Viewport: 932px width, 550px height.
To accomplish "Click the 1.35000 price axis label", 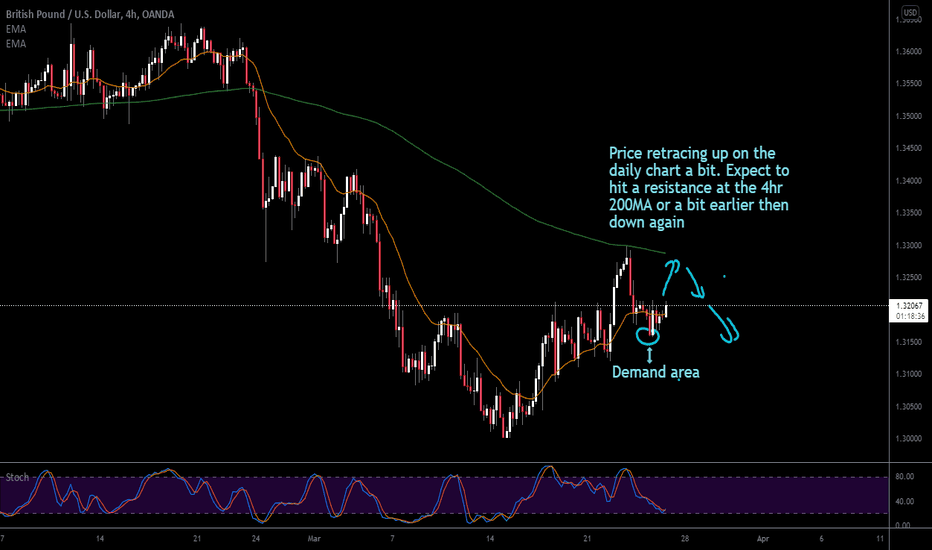I will tap(908, 116).
